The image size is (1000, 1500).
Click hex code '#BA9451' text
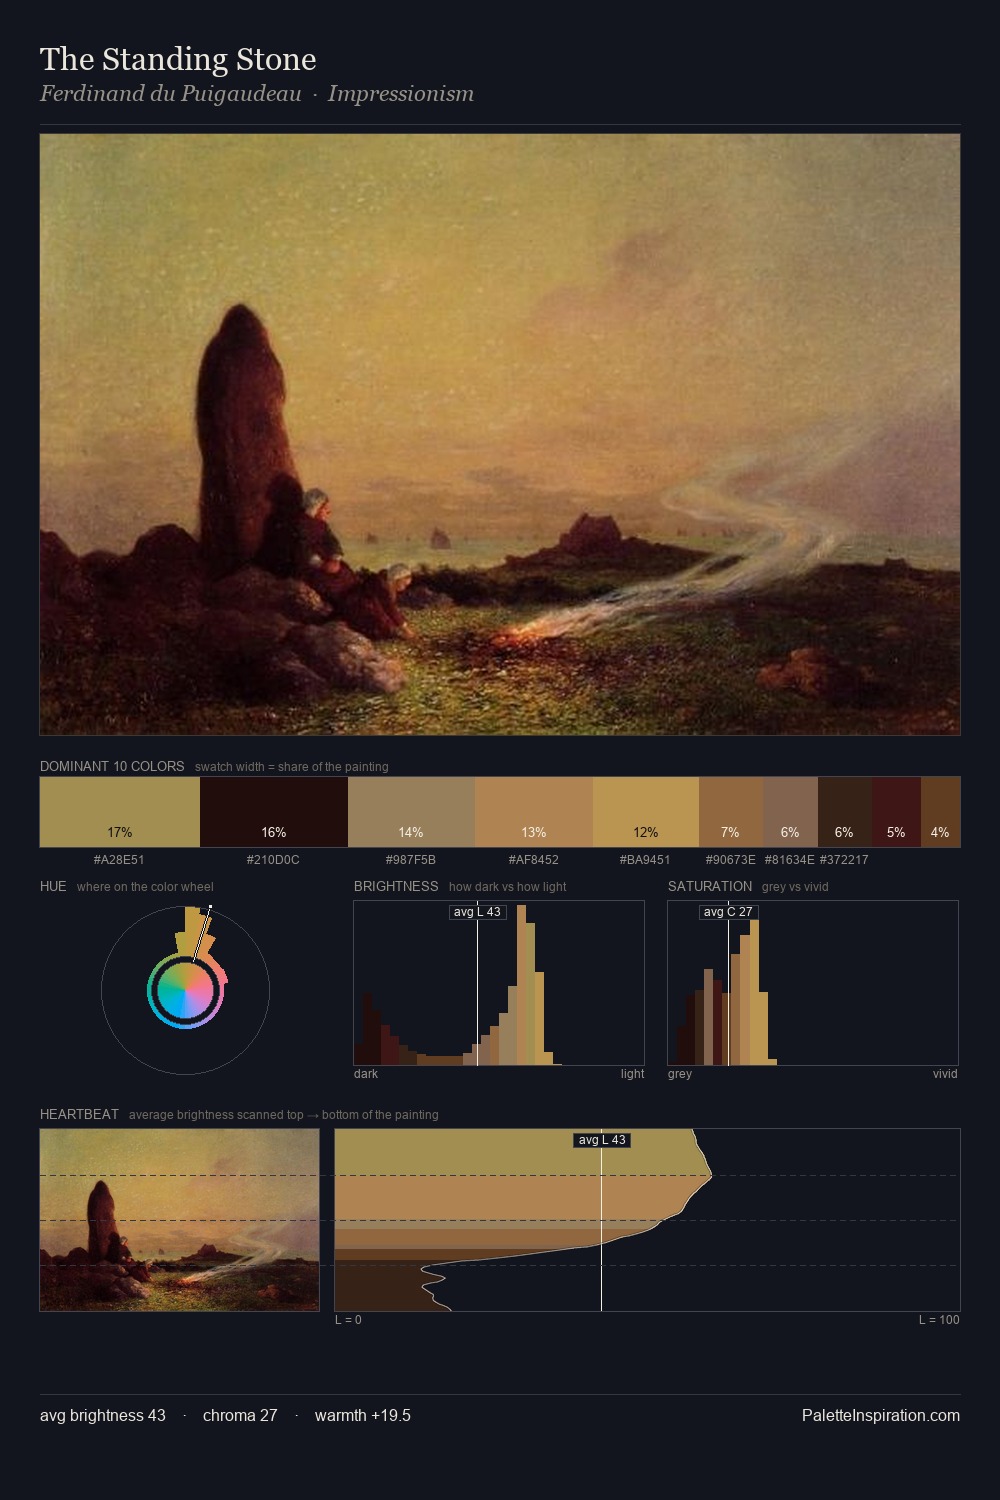point(645,860)
